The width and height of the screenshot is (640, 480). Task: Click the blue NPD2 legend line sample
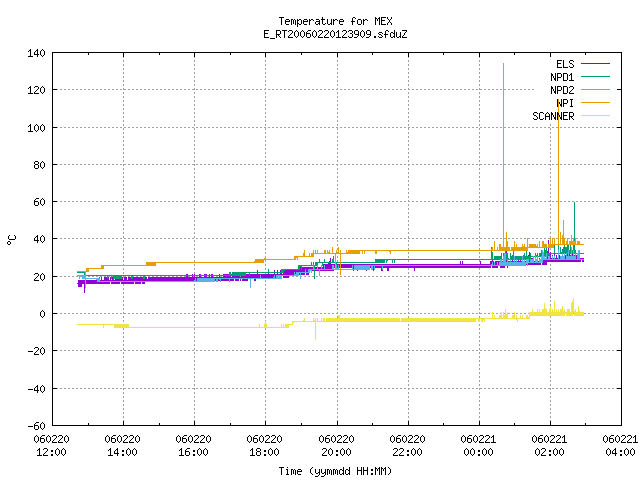[595, 89]
